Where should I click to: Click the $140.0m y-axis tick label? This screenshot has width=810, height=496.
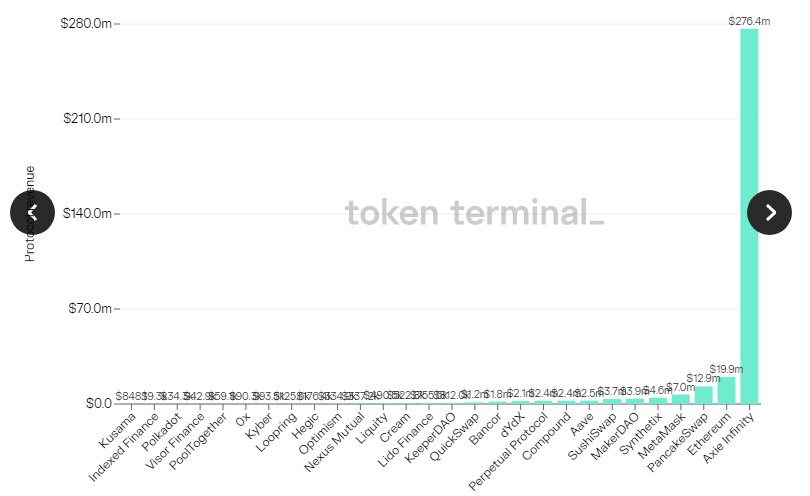coord(87,213)
